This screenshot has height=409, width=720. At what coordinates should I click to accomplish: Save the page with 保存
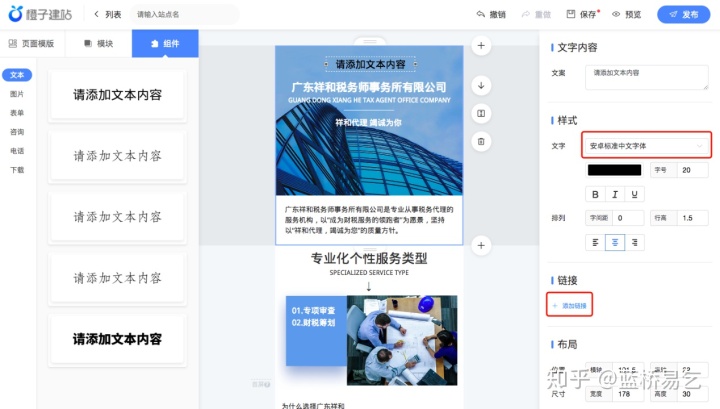tap(582, 14)
